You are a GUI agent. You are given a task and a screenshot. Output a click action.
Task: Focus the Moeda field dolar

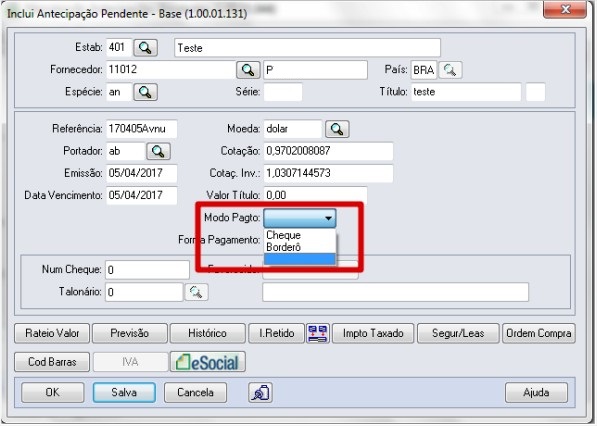[x=293, y=129]
